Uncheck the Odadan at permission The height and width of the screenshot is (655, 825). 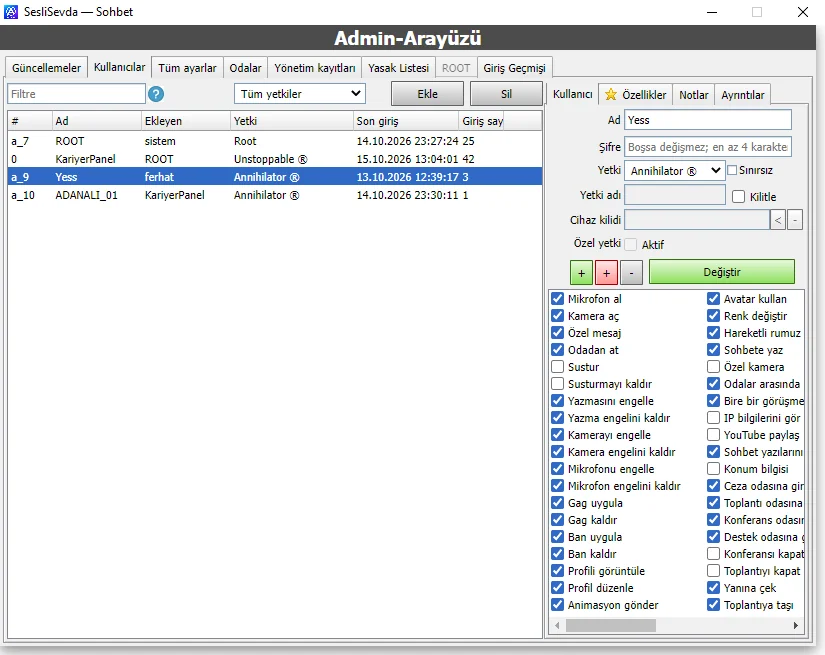557,349
